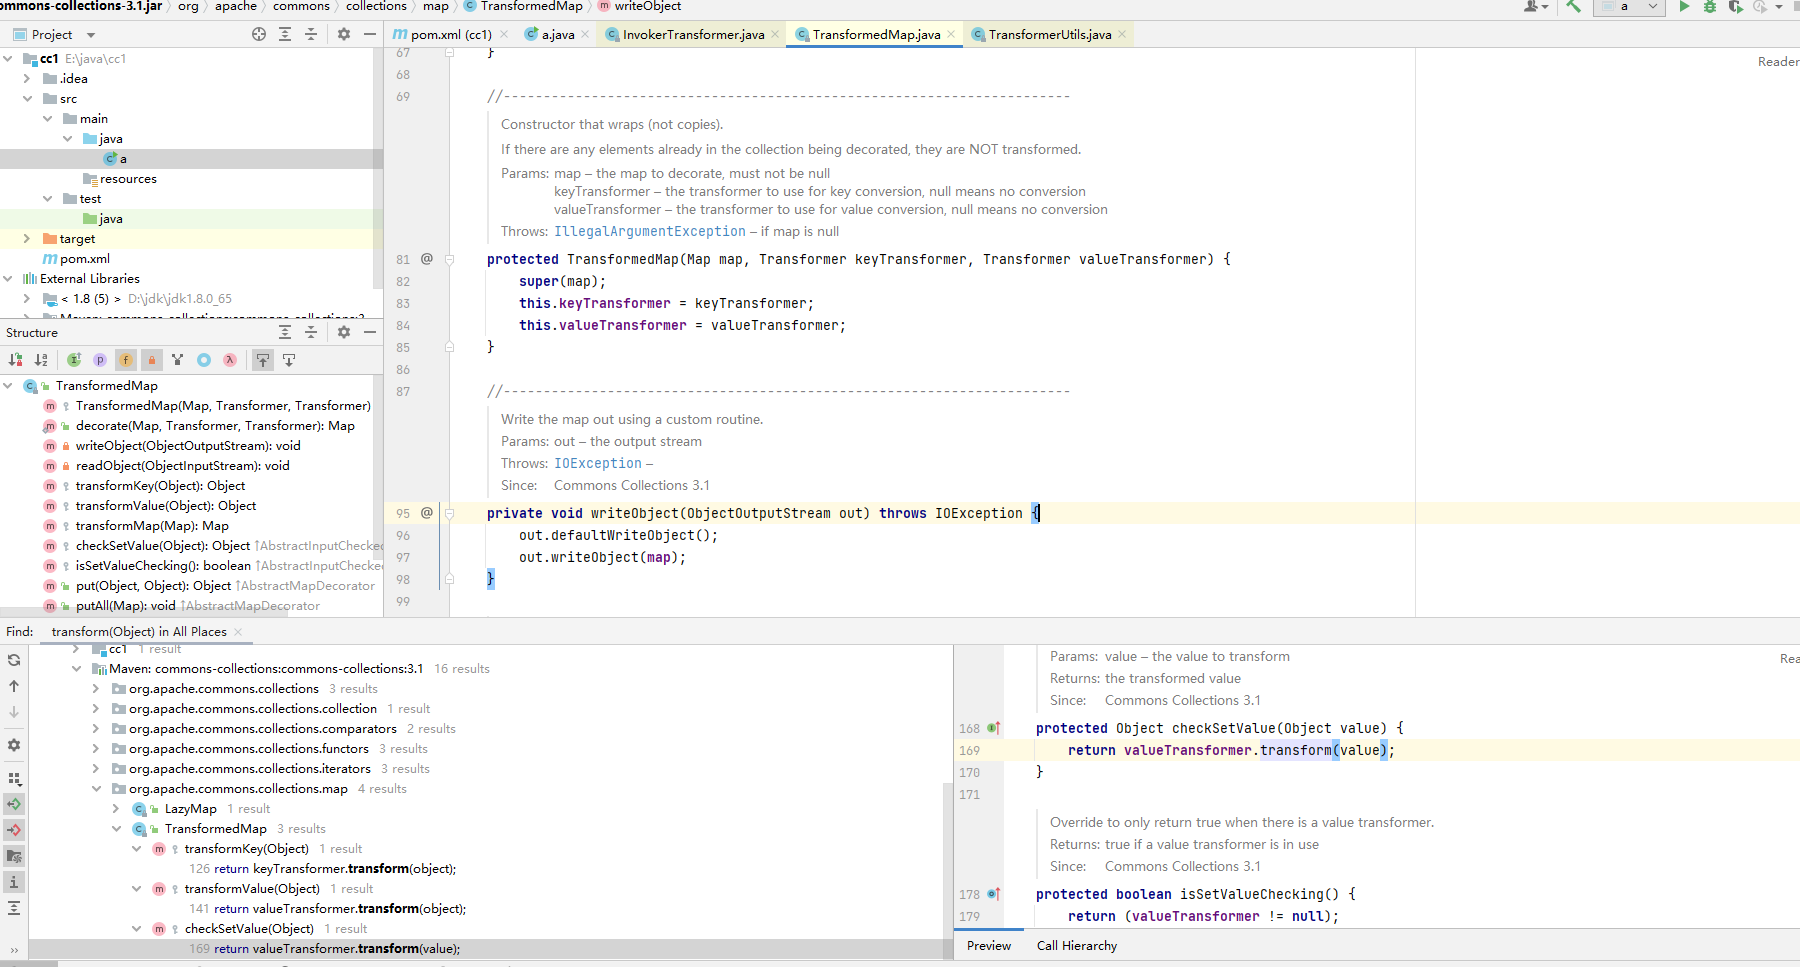1800x967 pixels.
Task: Select writeObject(ObjectOutputStream) in Structure tree
Action: (188, 446)
